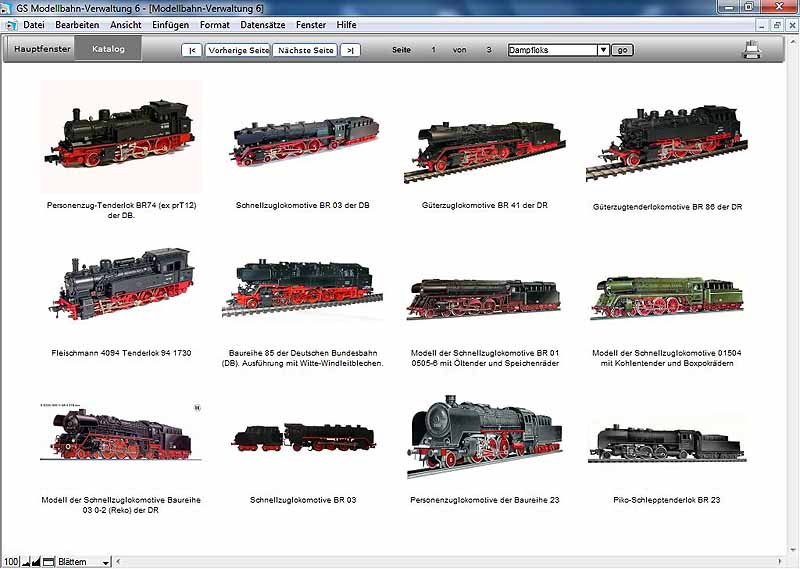
Task: Restore the inner document window
Action: point(777,25)
